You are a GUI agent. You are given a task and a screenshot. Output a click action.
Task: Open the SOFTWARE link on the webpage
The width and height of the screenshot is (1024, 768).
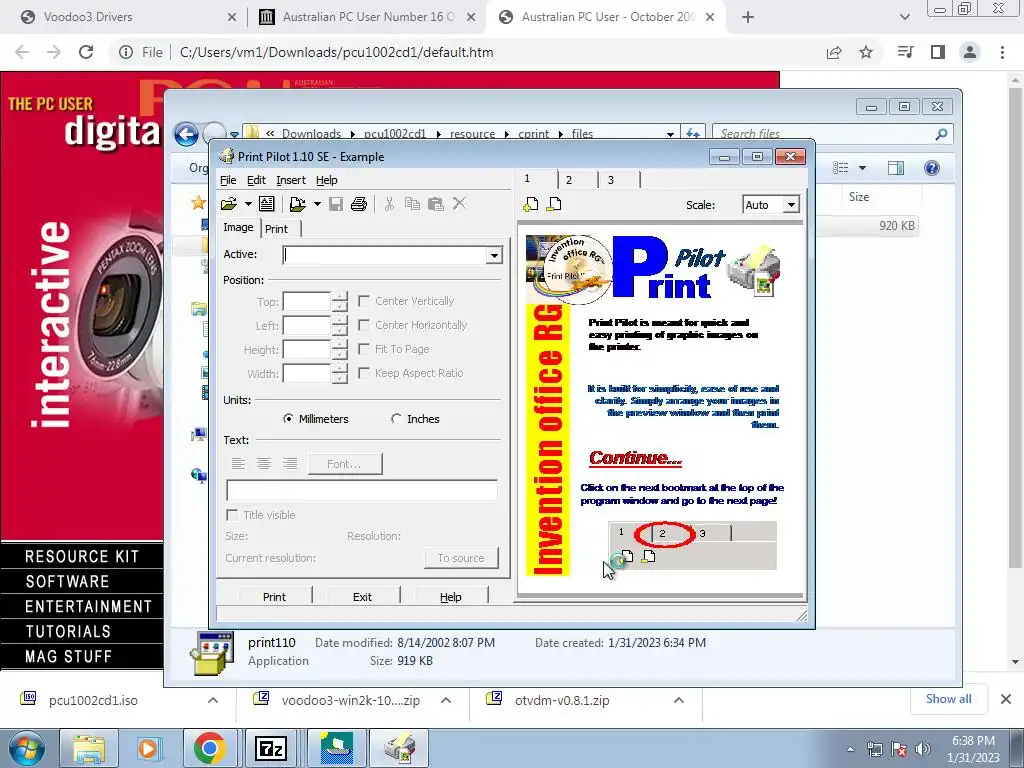coord(67,581)
